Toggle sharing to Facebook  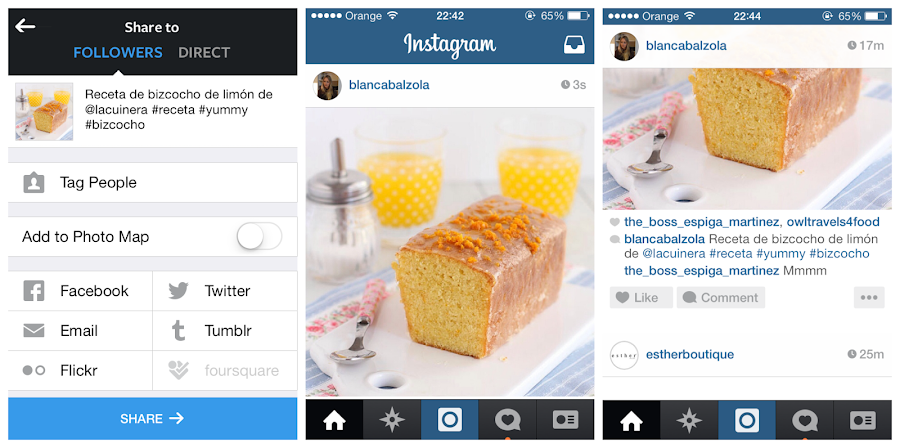80,291
